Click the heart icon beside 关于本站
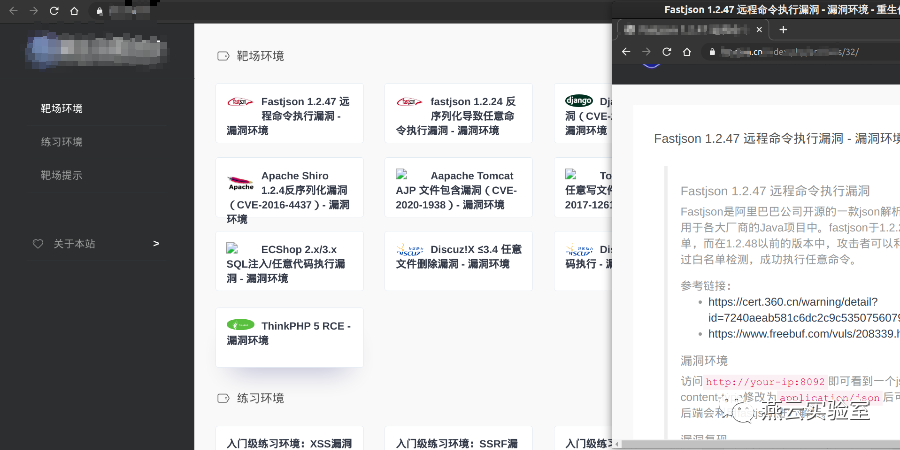Screen dimensions: 900x450 point(38,244)
